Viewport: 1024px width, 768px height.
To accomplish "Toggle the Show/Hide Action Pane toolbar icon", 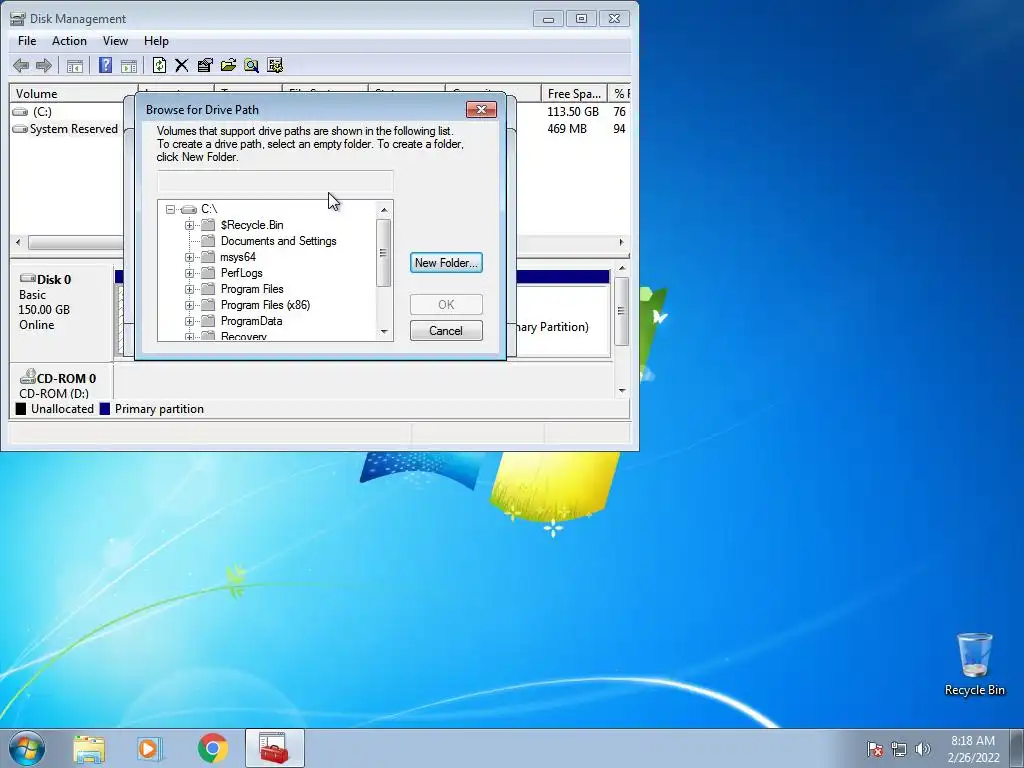I will click(x=129, y=65).
